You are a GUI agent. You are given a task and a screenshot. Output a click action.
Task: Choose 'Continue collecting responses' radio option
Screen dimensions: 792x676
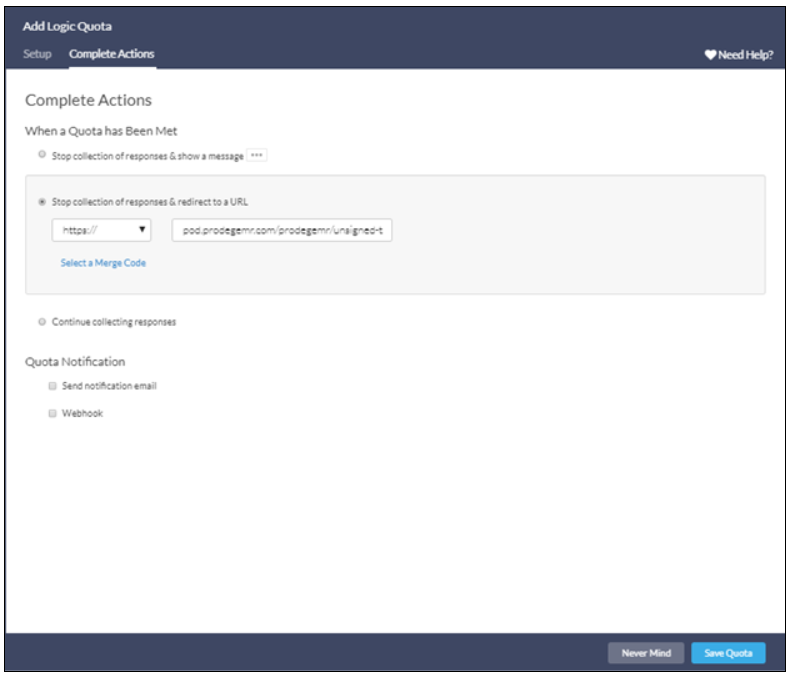(41, 322)
